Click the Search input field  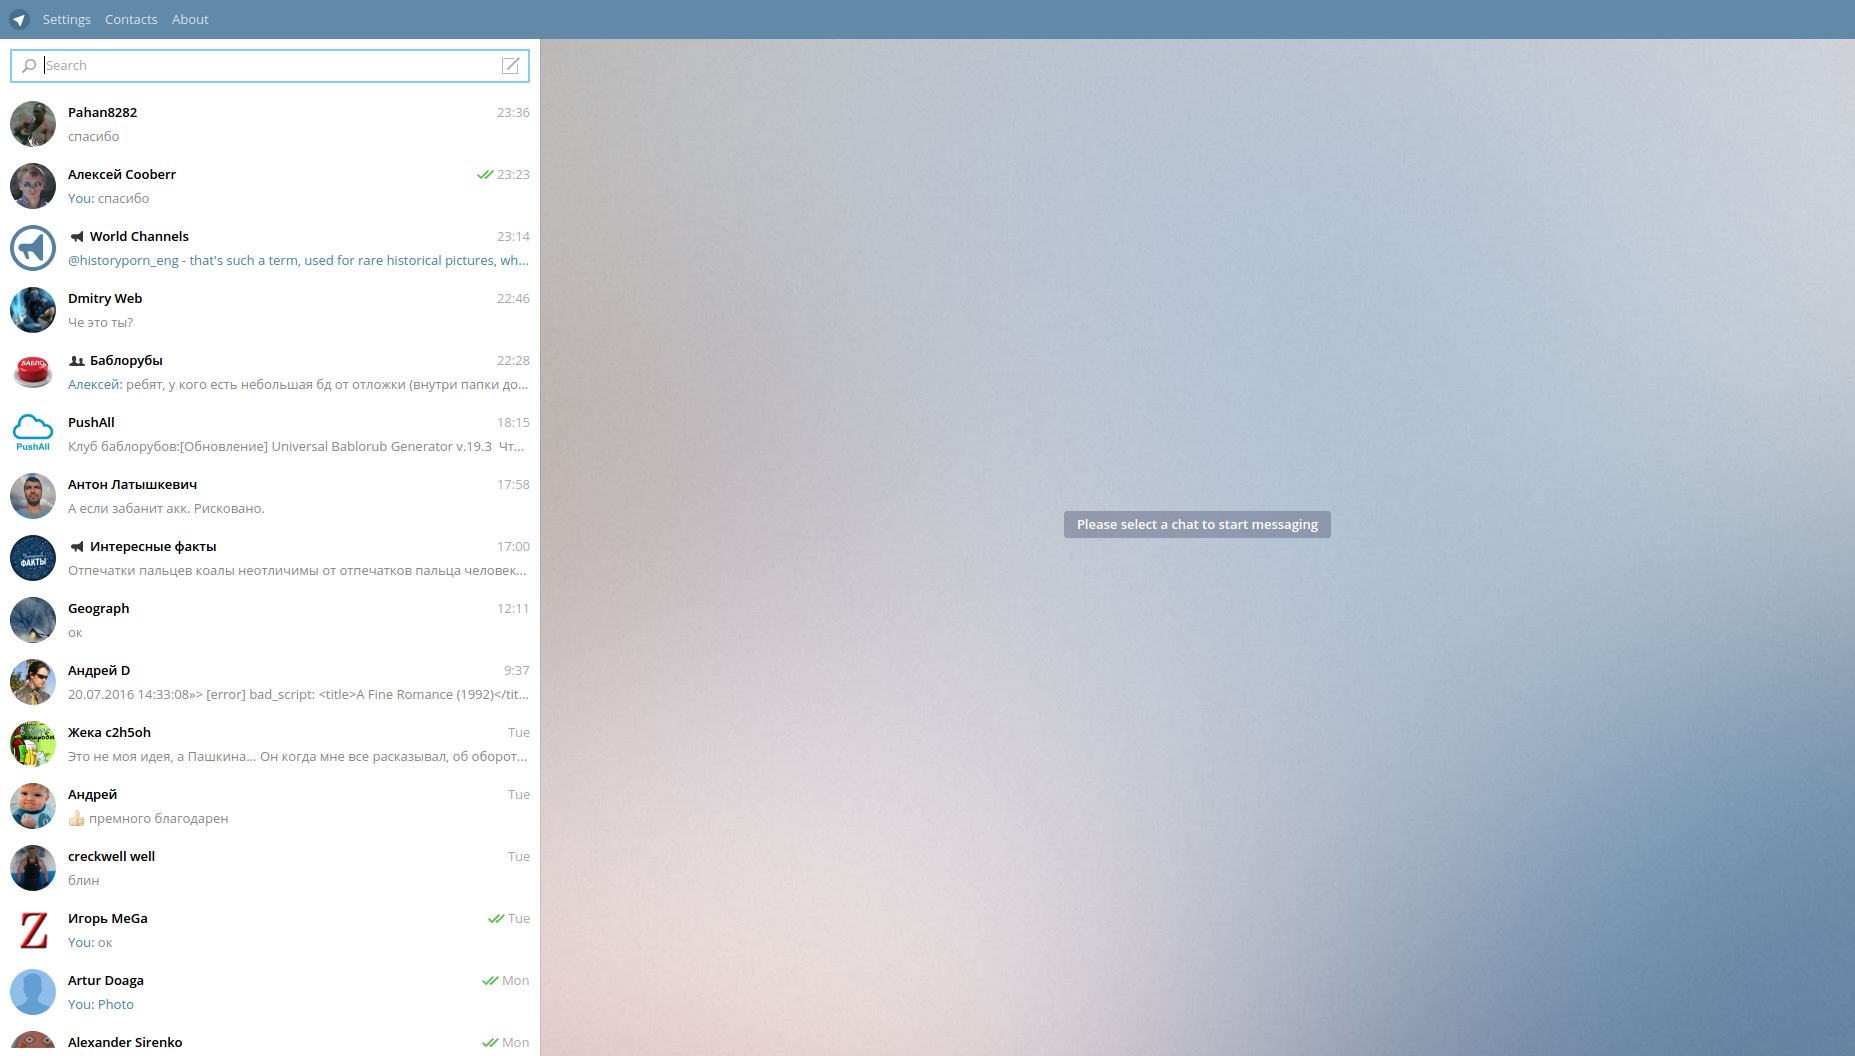tap(270, 66)
